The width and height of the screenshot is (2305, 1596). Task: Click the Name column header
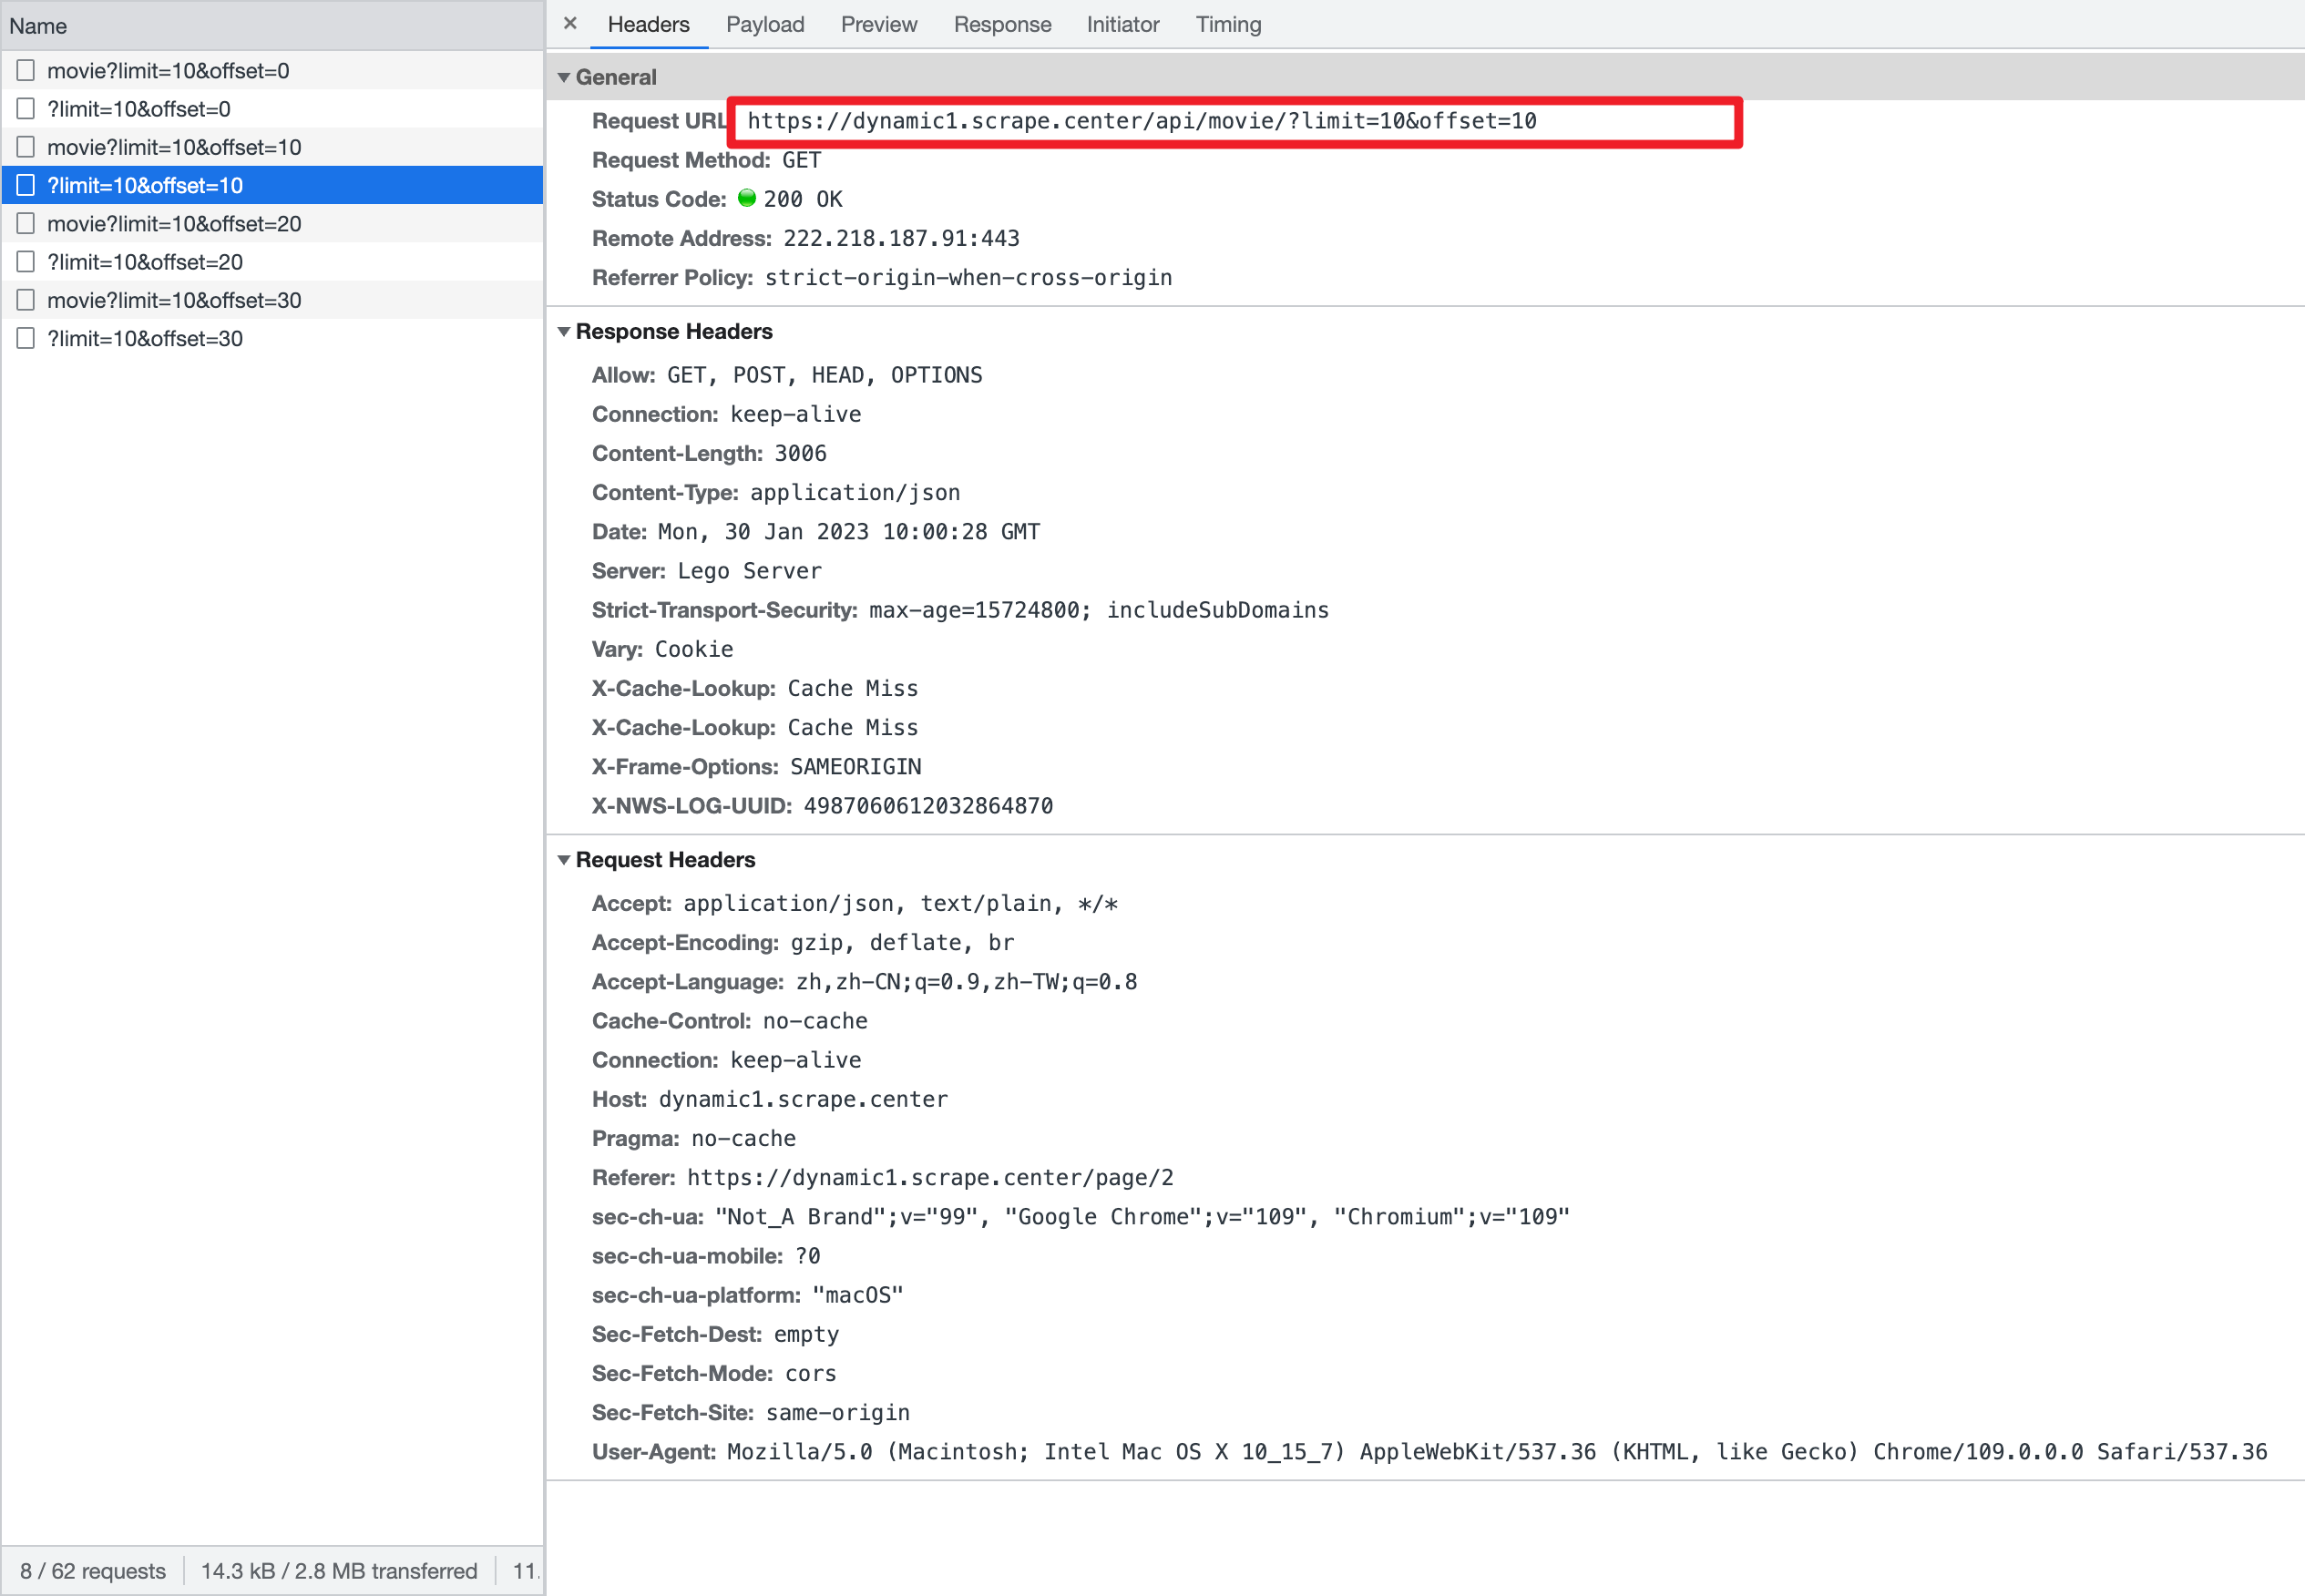(x=272, y=26)
